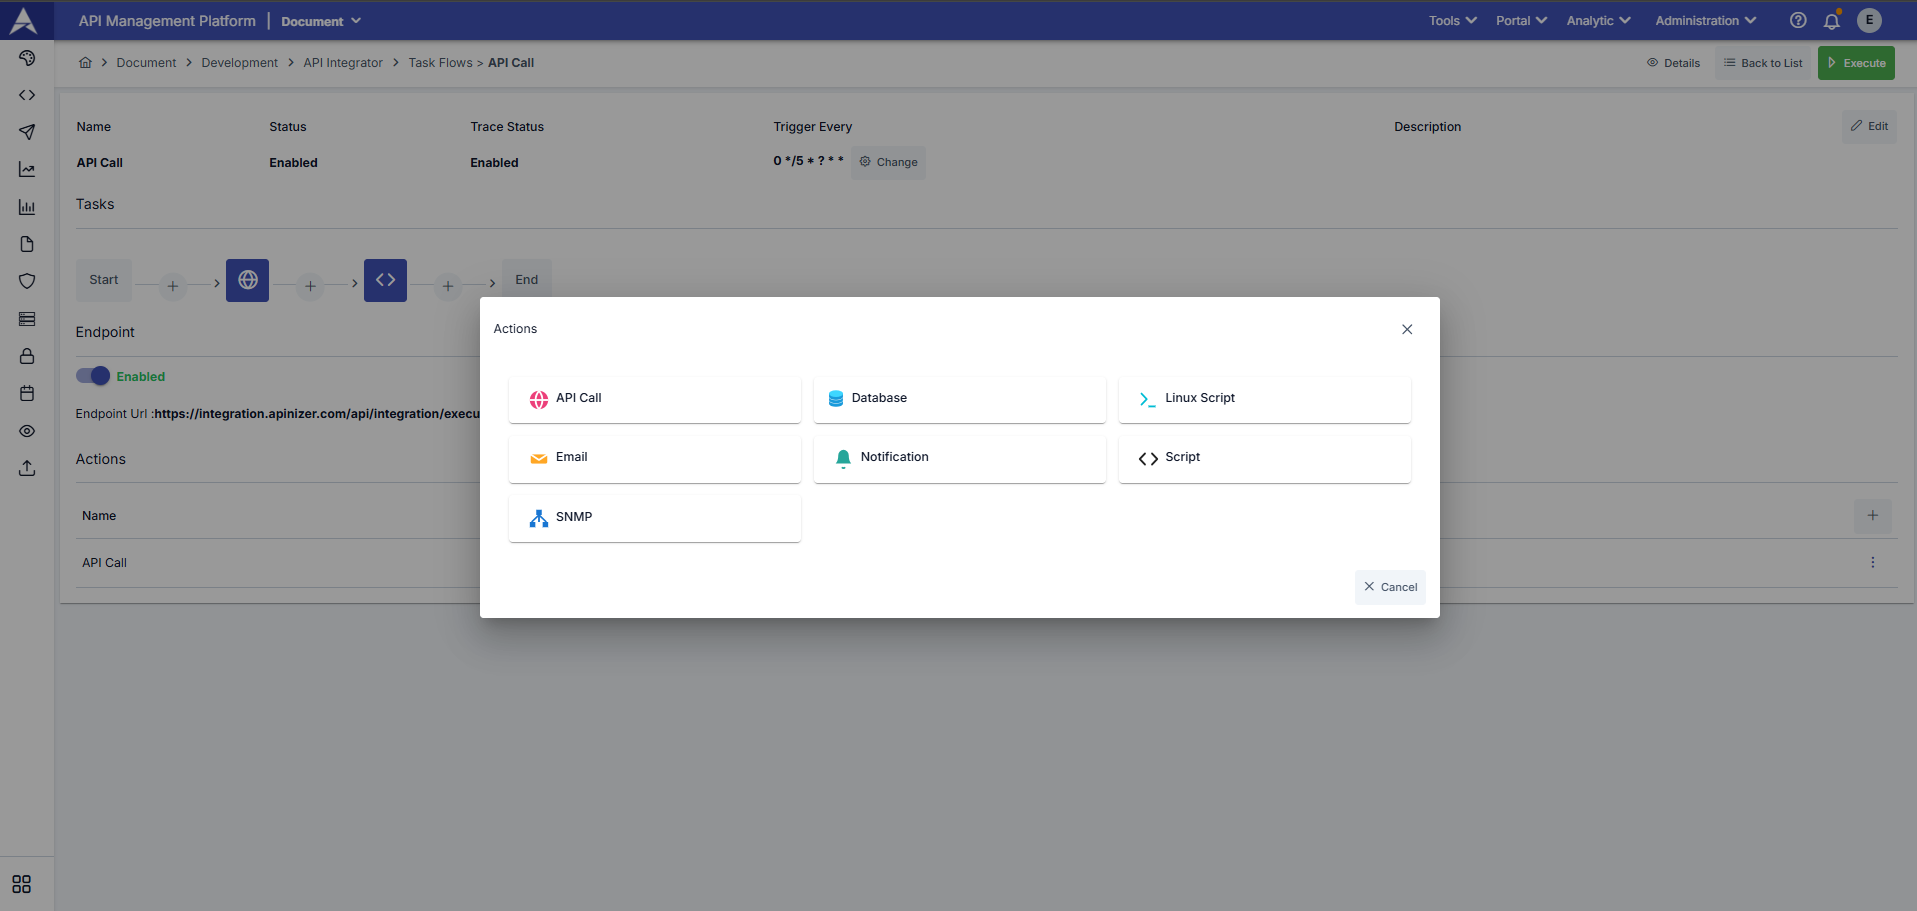Open the eye icon in sidebar
1917x911 pixels.
tap(27, 431)
